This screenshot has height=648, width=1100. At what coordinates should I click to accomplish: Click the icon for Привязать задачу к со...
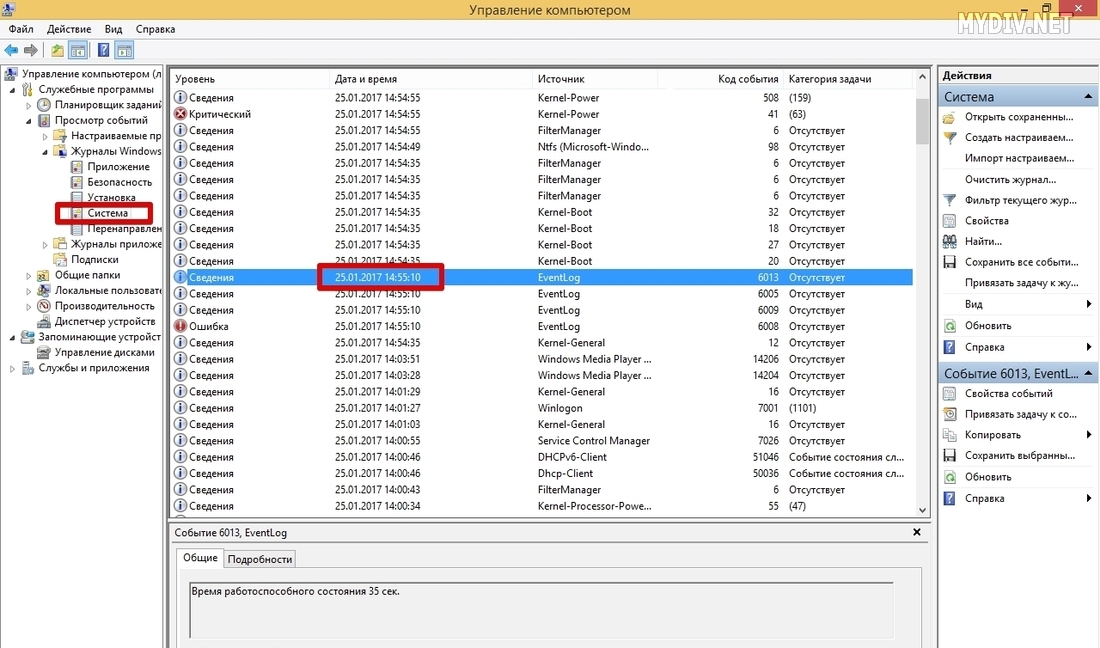click(x=949, y=414)
